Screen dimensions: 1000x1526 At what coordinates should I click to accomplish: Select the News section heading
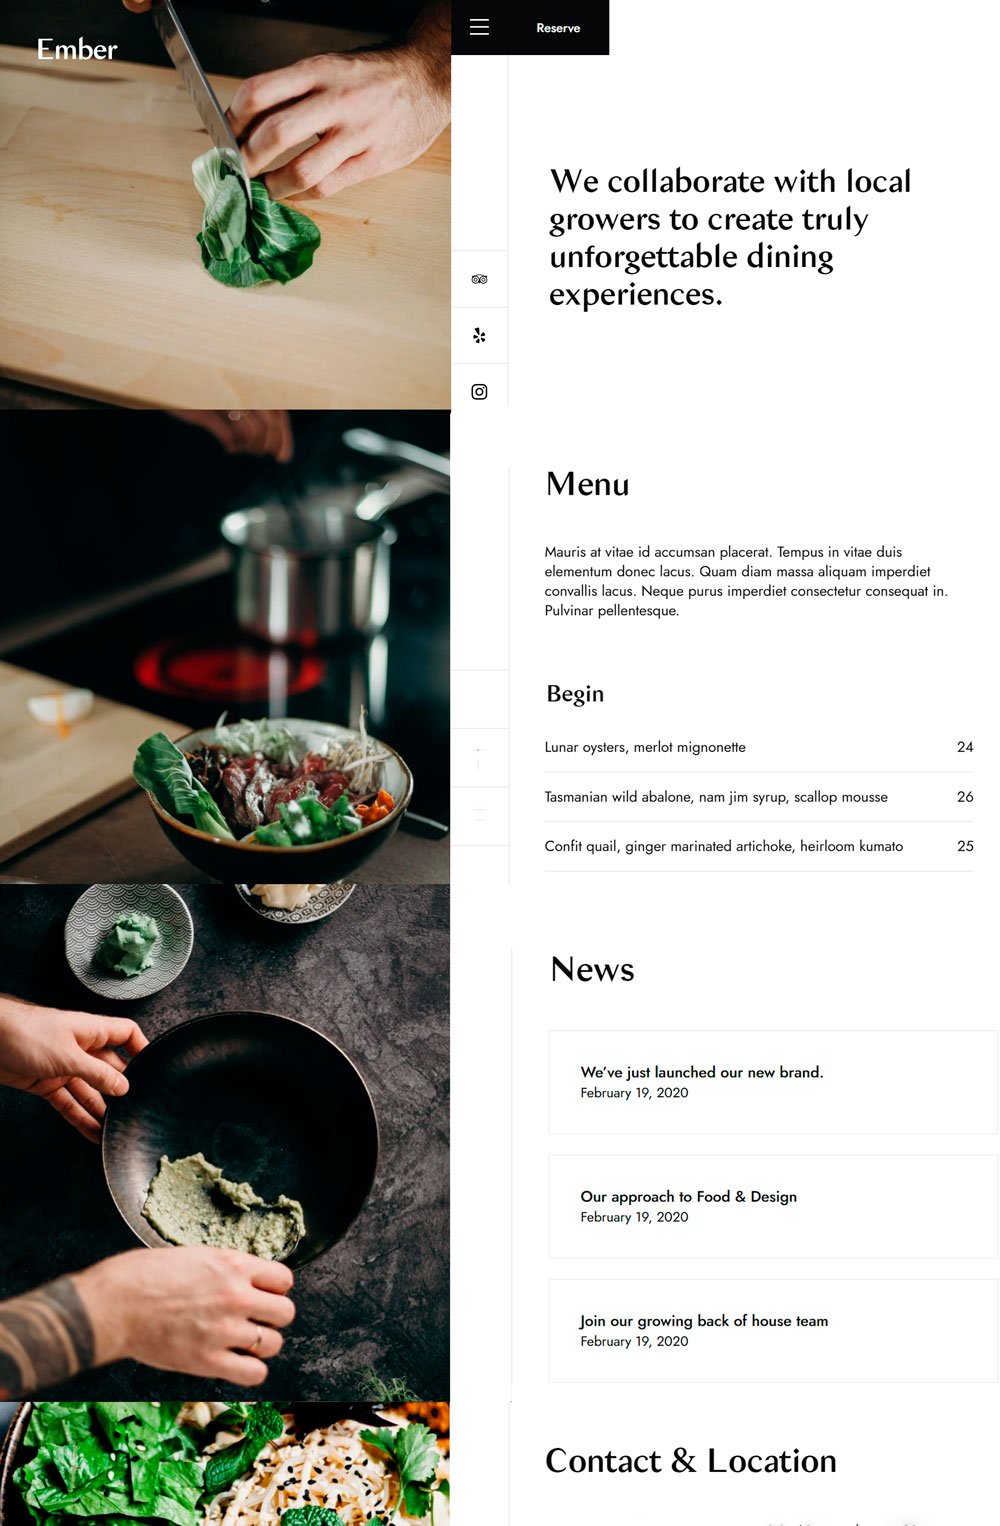tap(592, 969)
